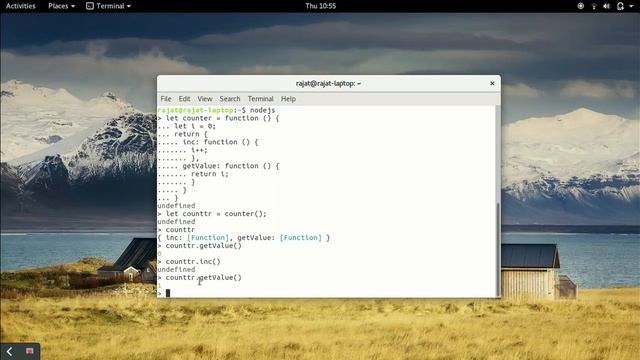Click the Wi-Fi network icon
The width and height of the screenshot is (640, 360).
[x=594, y=6]
